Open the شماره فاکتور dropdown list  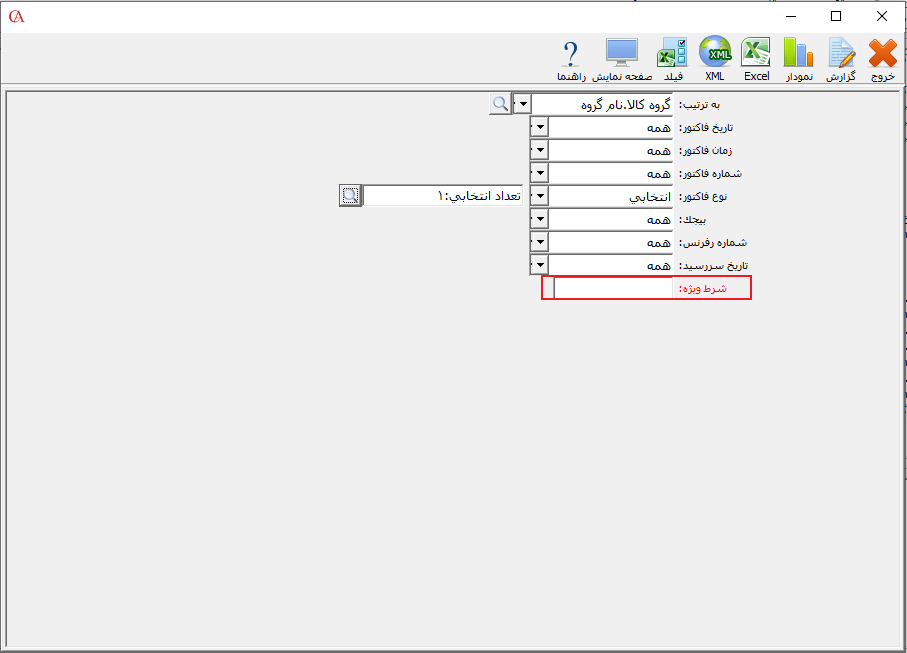click(539, 173)
